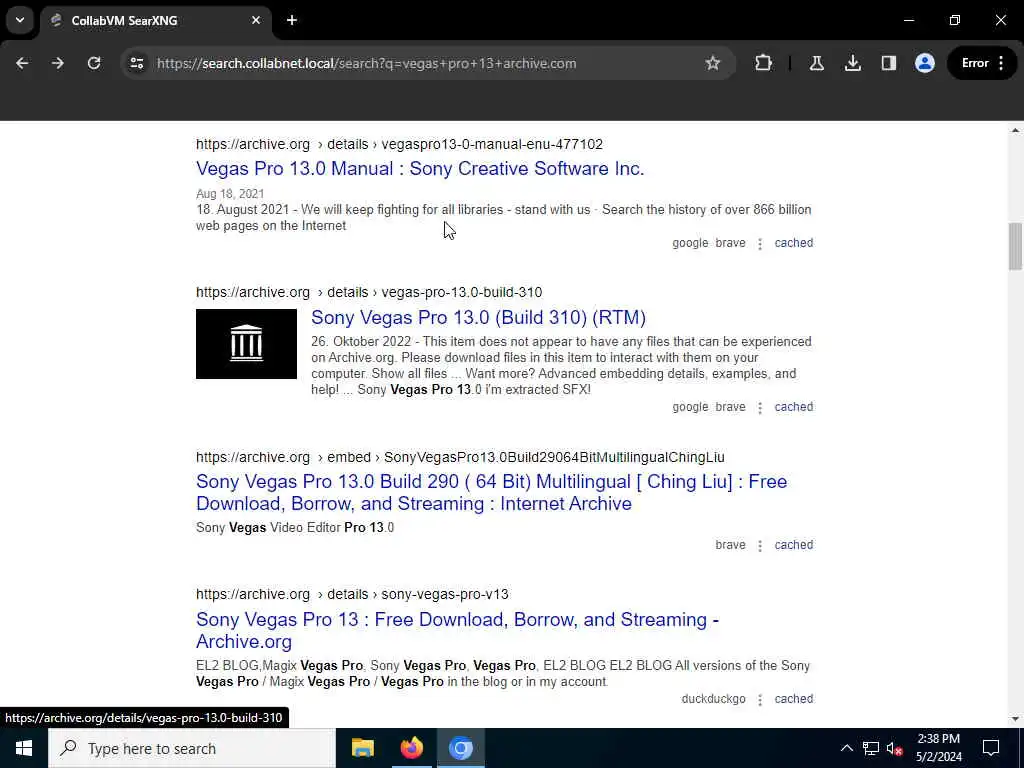
Task: Click google engine label on Manual result
Action: tap(690, 243)
